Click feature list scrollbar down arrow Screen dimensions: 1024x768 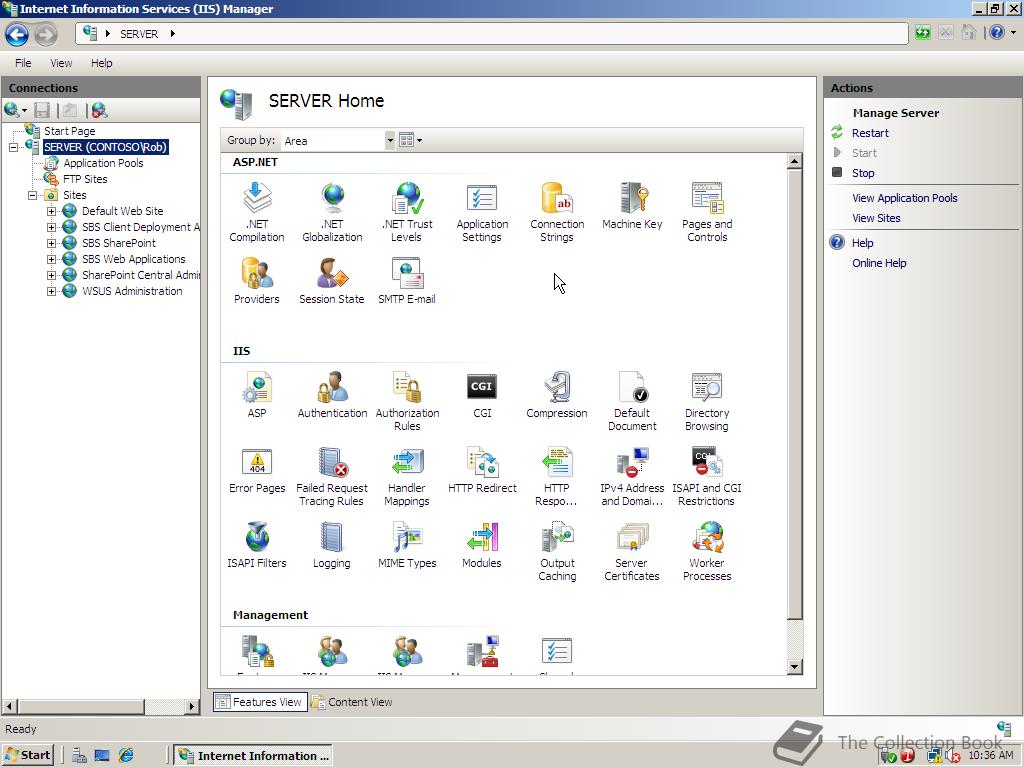794,667
